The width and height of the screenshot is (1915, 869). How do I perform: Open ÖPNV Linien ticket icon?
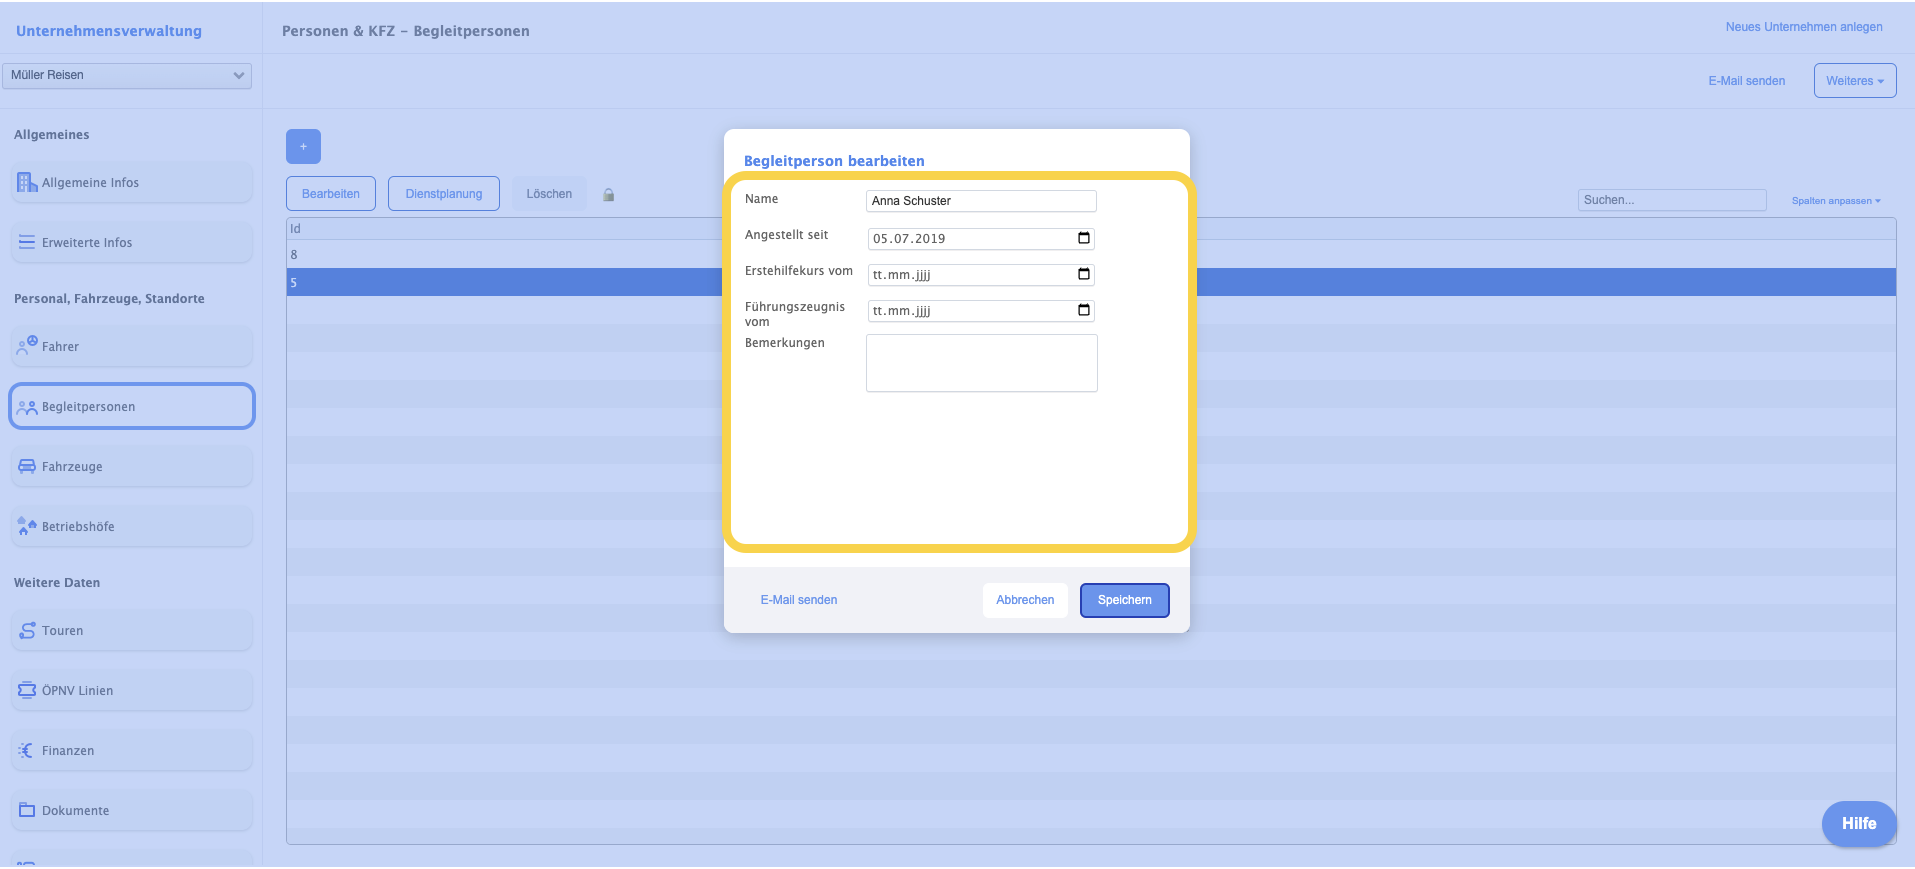(x=27, y=690)
